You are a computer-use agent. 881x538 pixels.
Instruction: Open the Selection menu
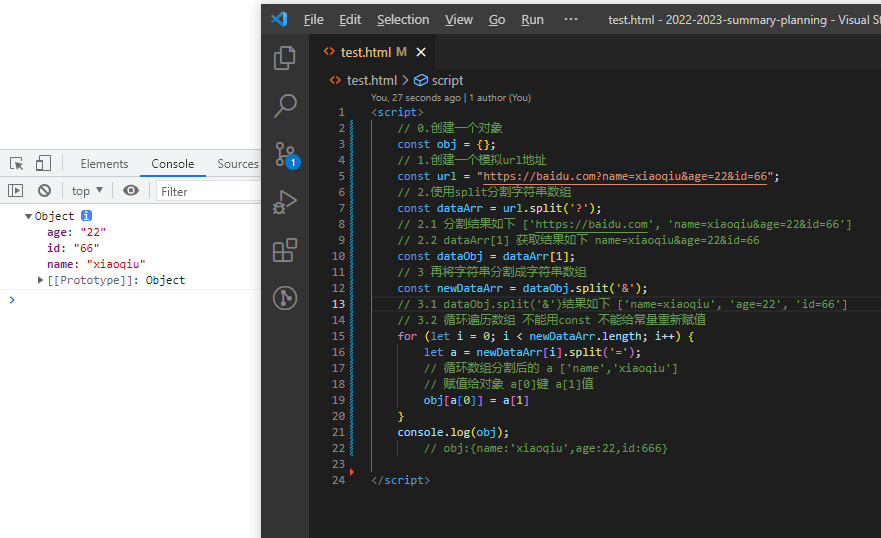402,19
